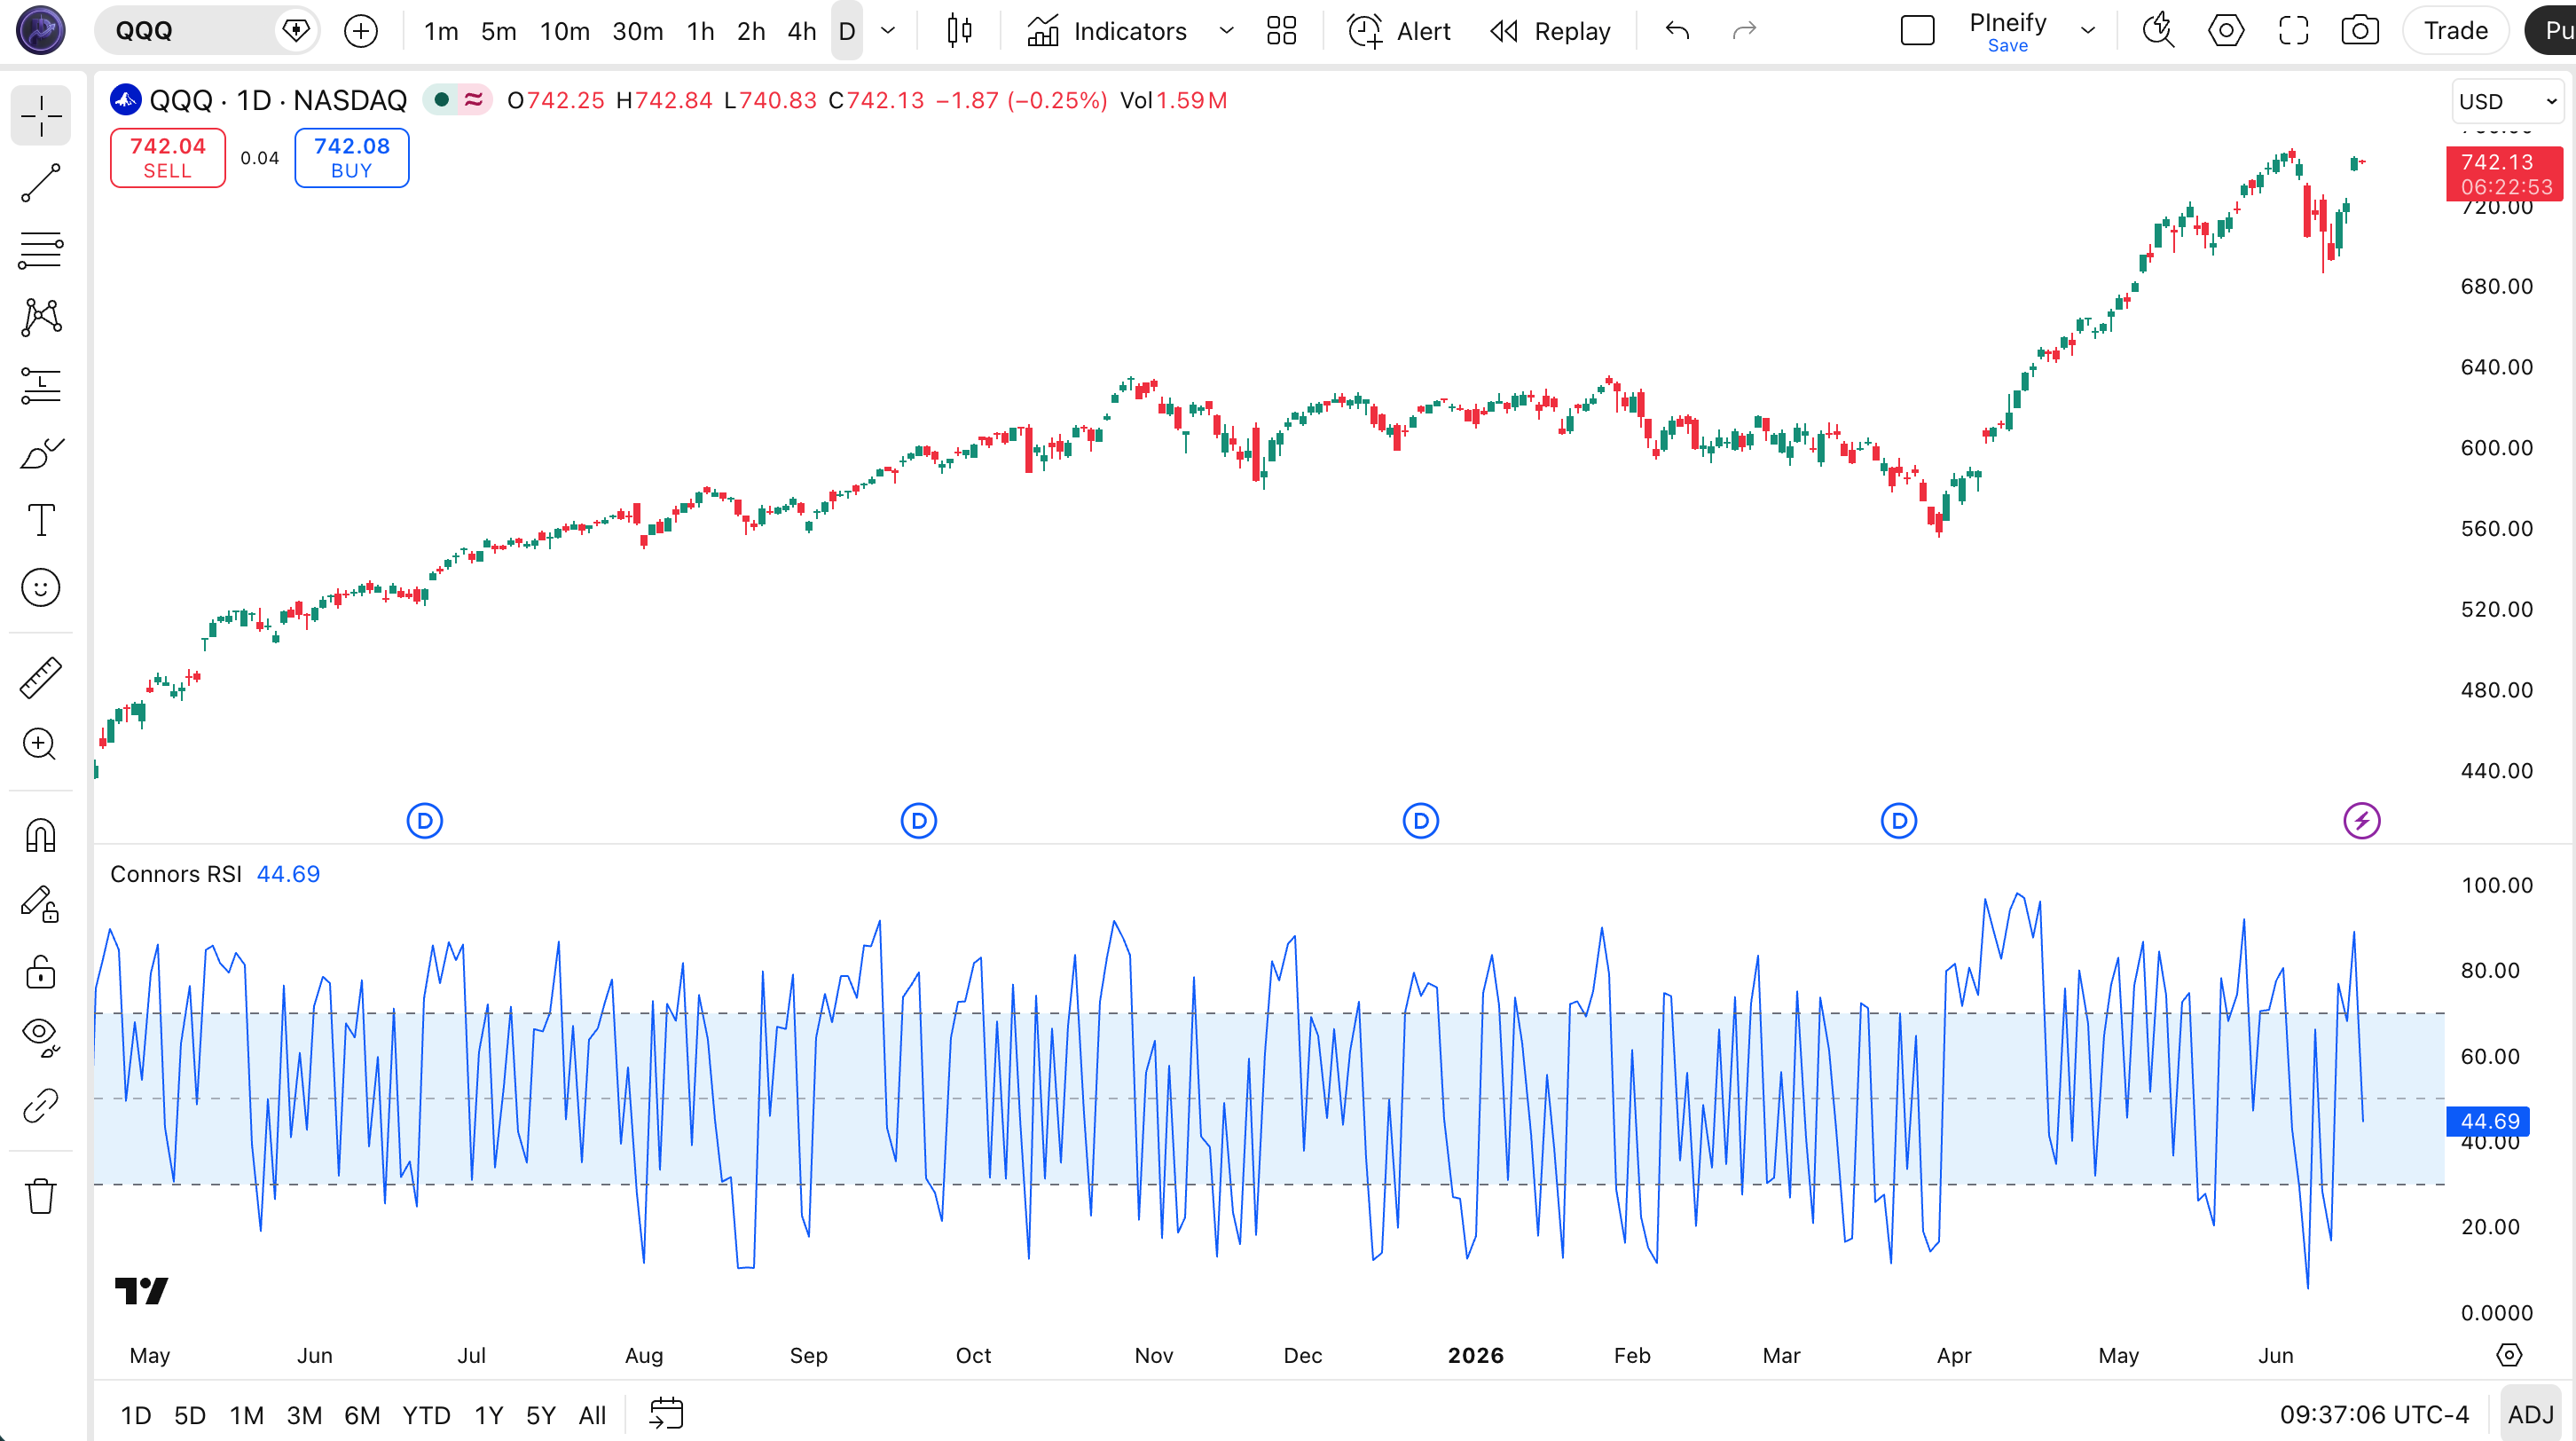This screenshot has height=1441, width=2576.
Task: Click the 742.04 SELL button
Action: [x=168, y=158]
